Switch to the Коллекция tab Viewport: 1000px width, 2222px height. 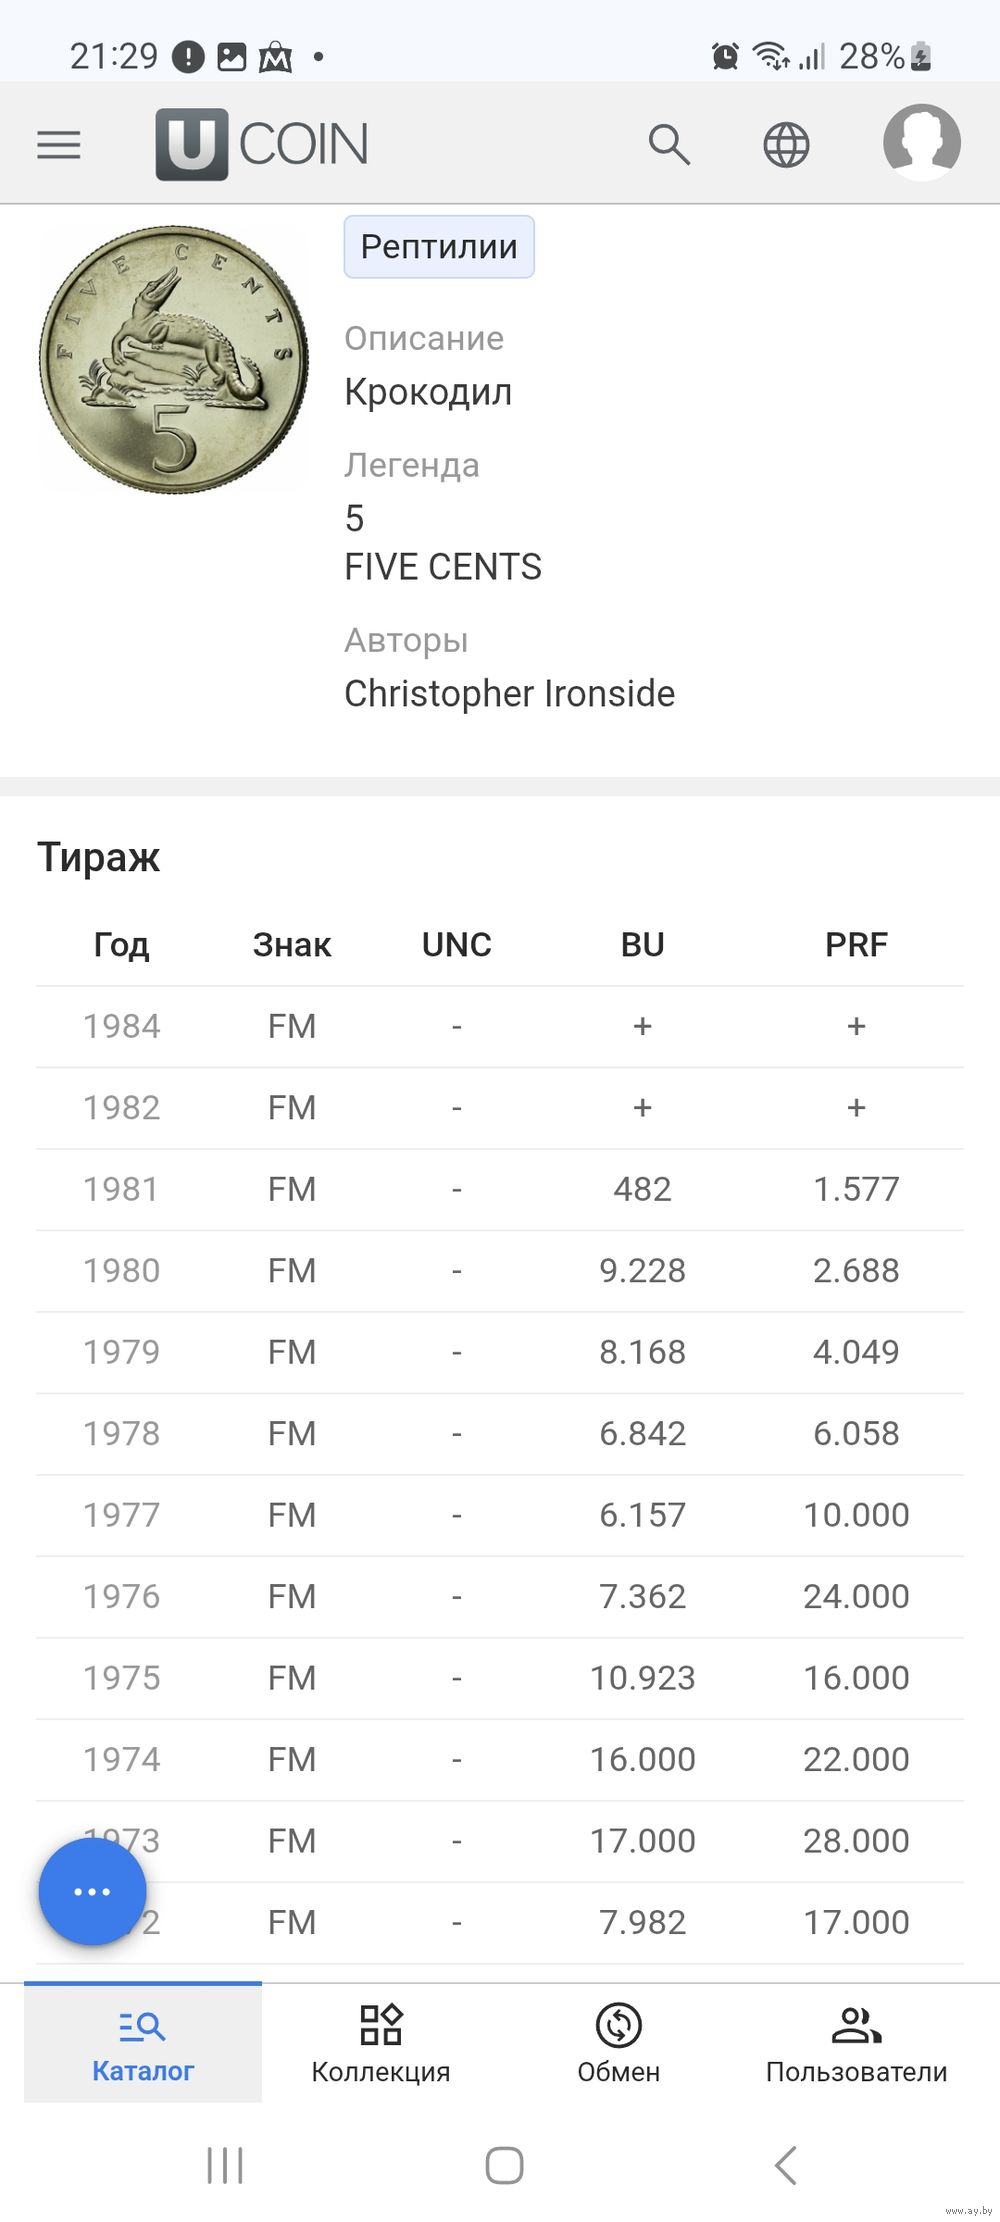click(x=381, y=2043)
